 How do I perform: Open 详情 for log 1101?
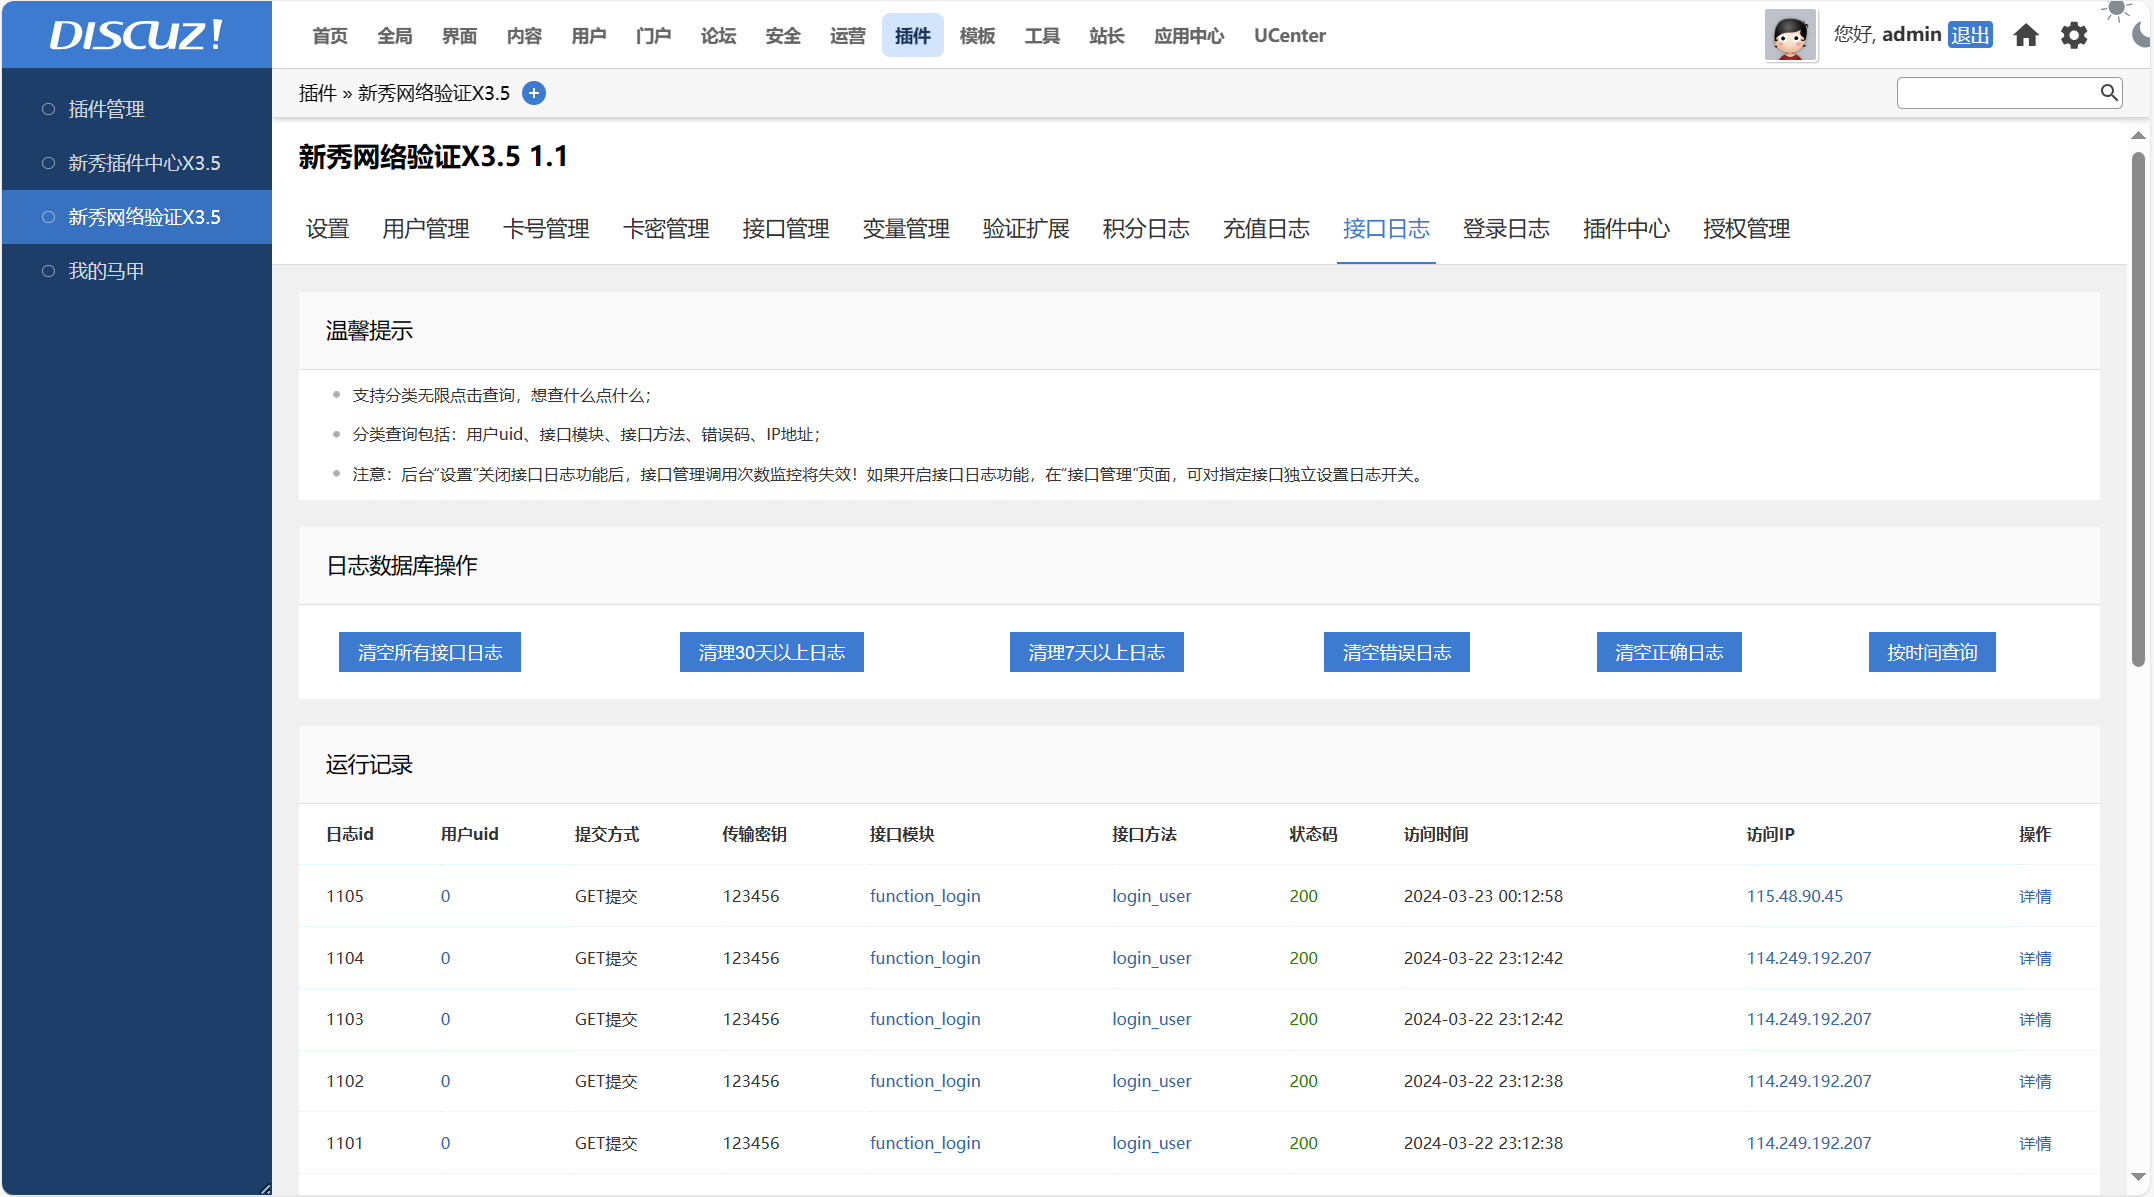coord(2035,1143)
